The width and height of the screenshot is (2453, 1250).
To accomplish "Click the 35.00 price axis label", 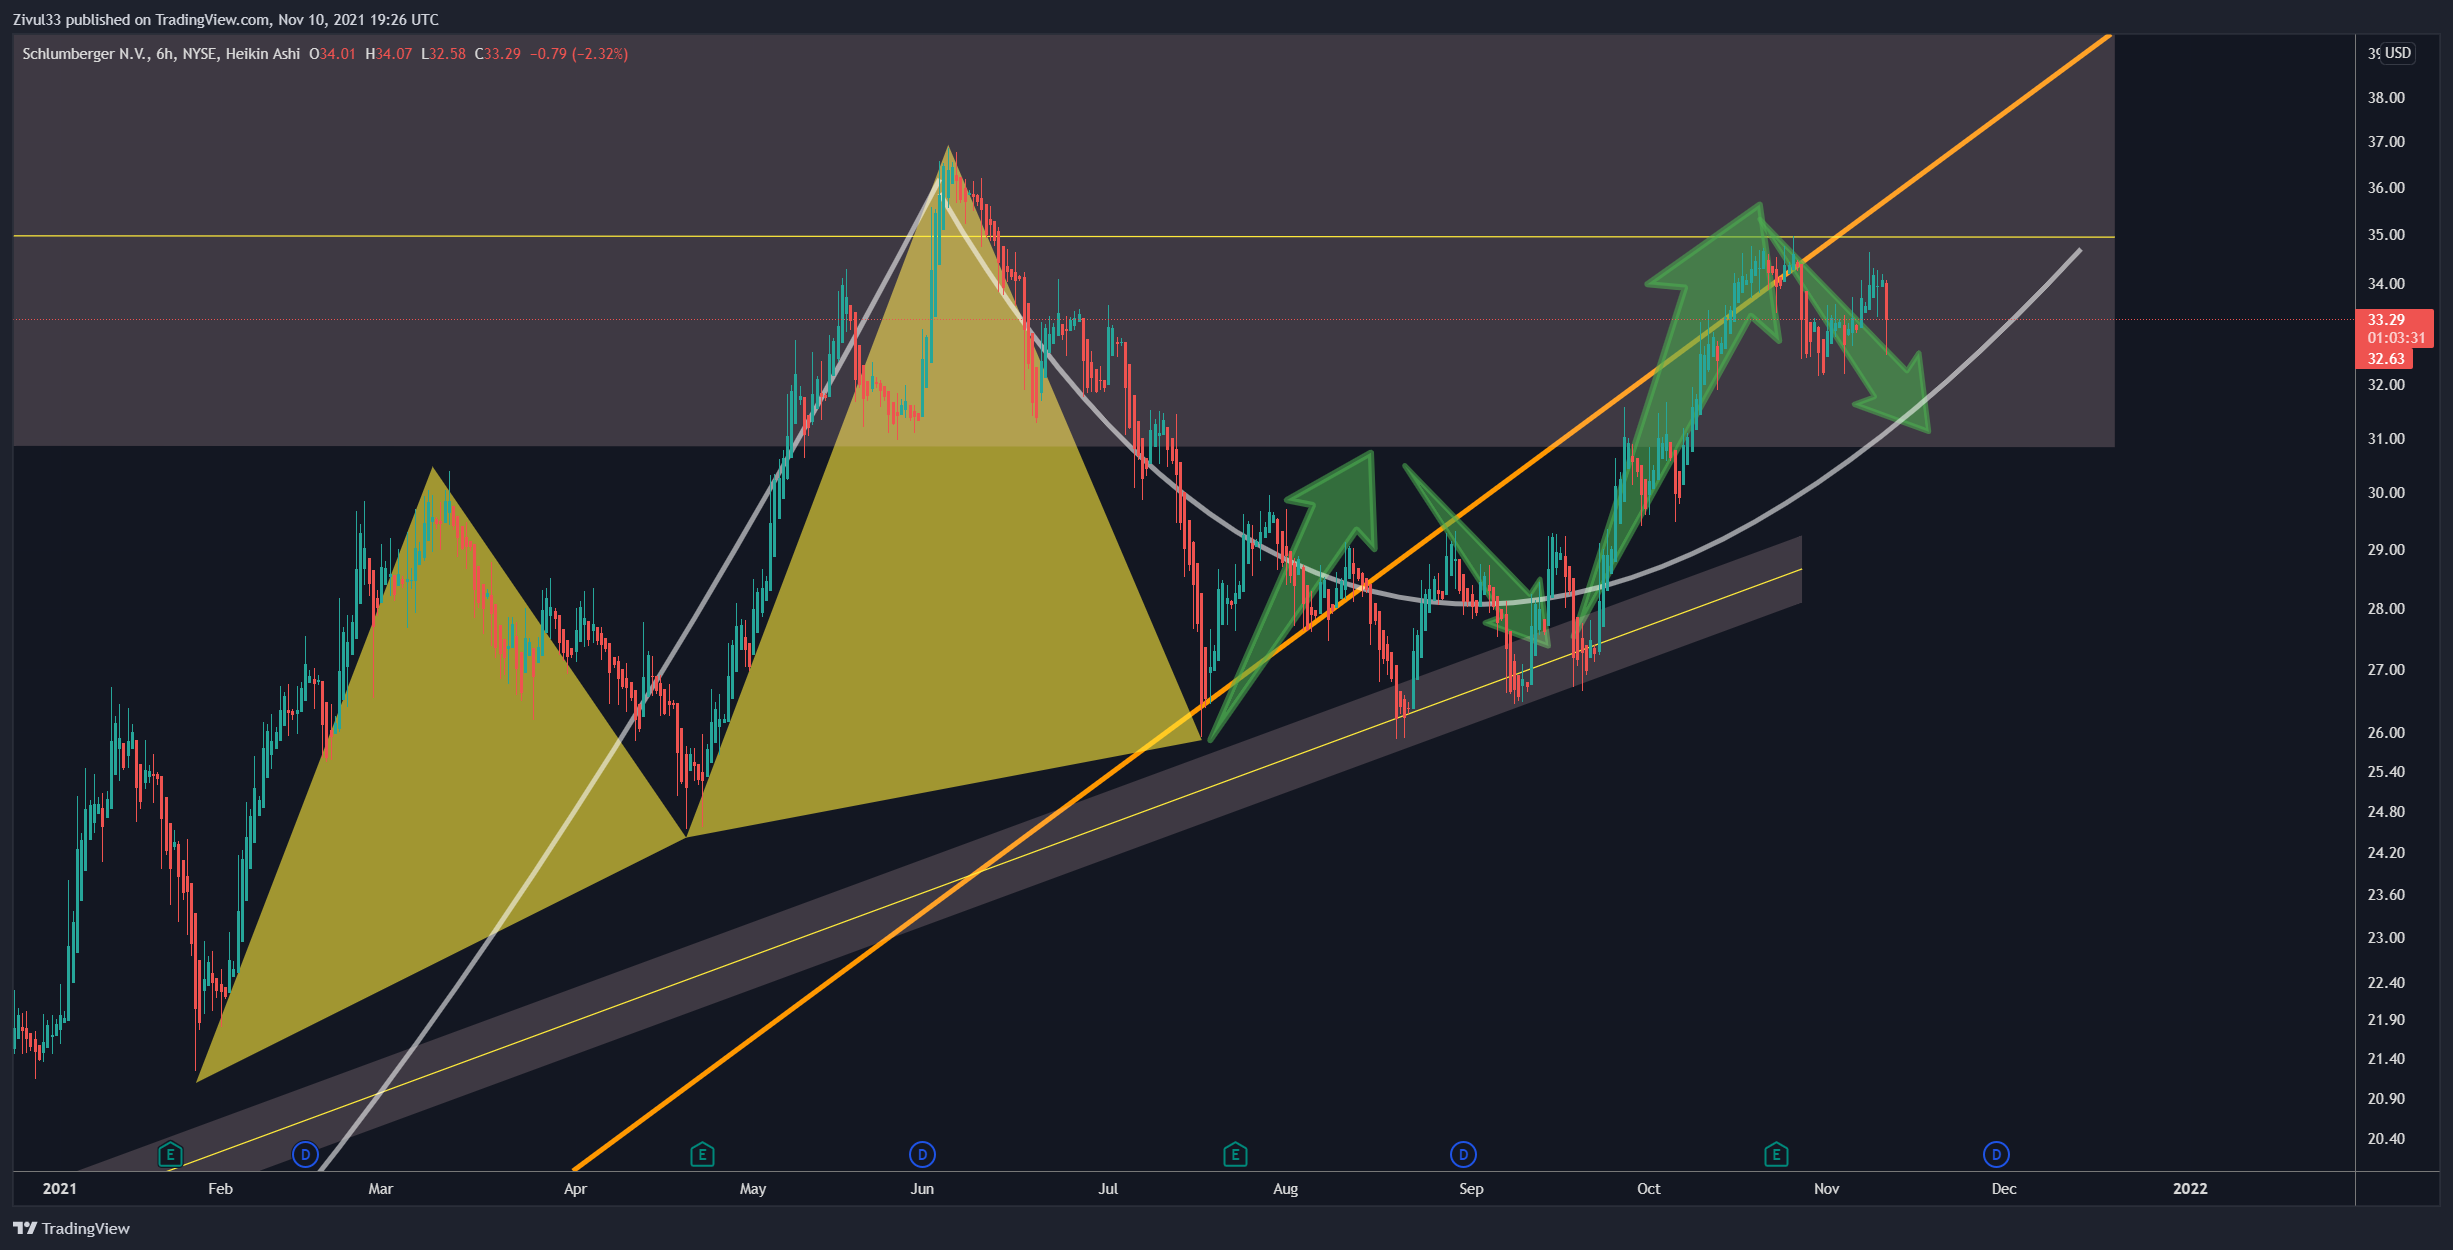I will (x=2386, y=235).
